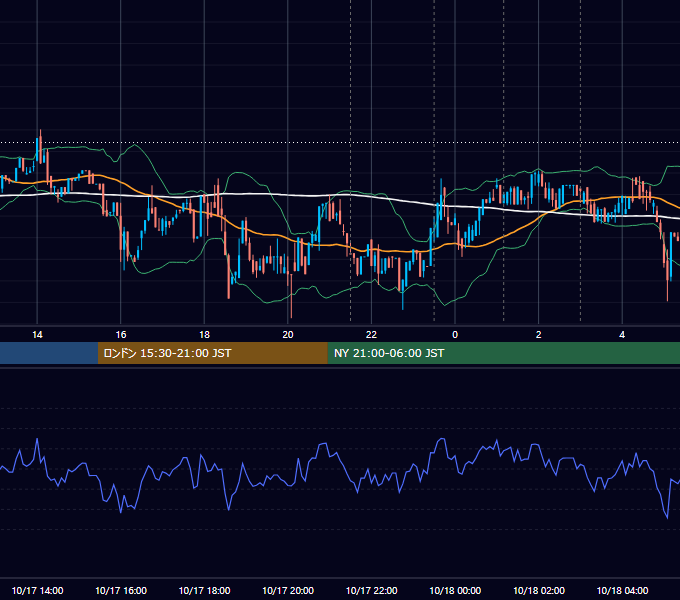680x600 pixels.
Task: Click the 14 hour label on the time axis
Action: click(x=37, y=335)
